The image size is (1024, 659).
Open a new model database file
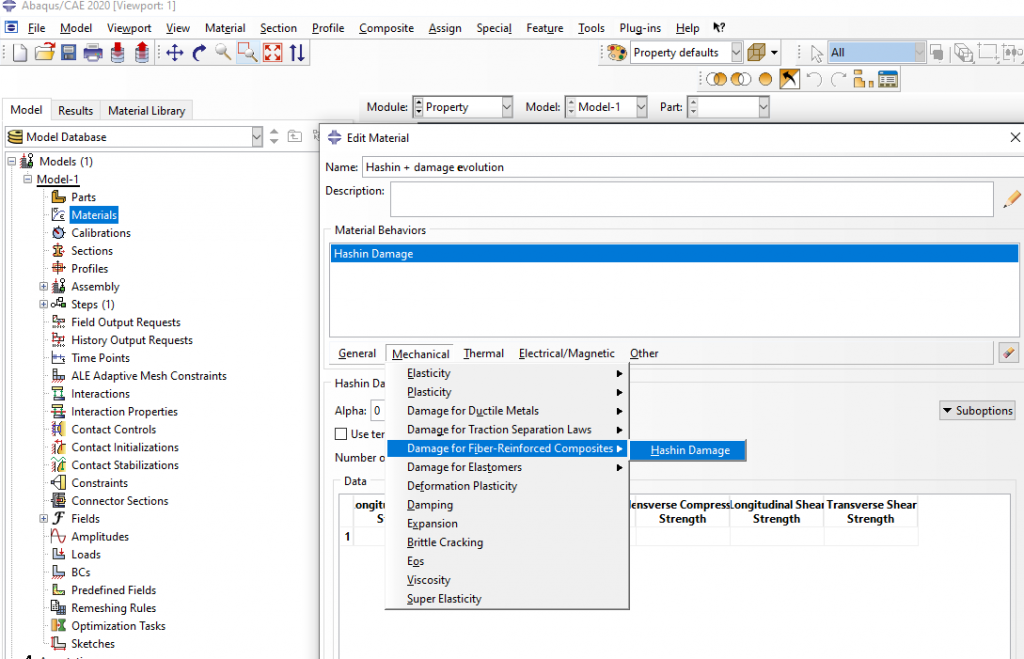pos(21,52)
